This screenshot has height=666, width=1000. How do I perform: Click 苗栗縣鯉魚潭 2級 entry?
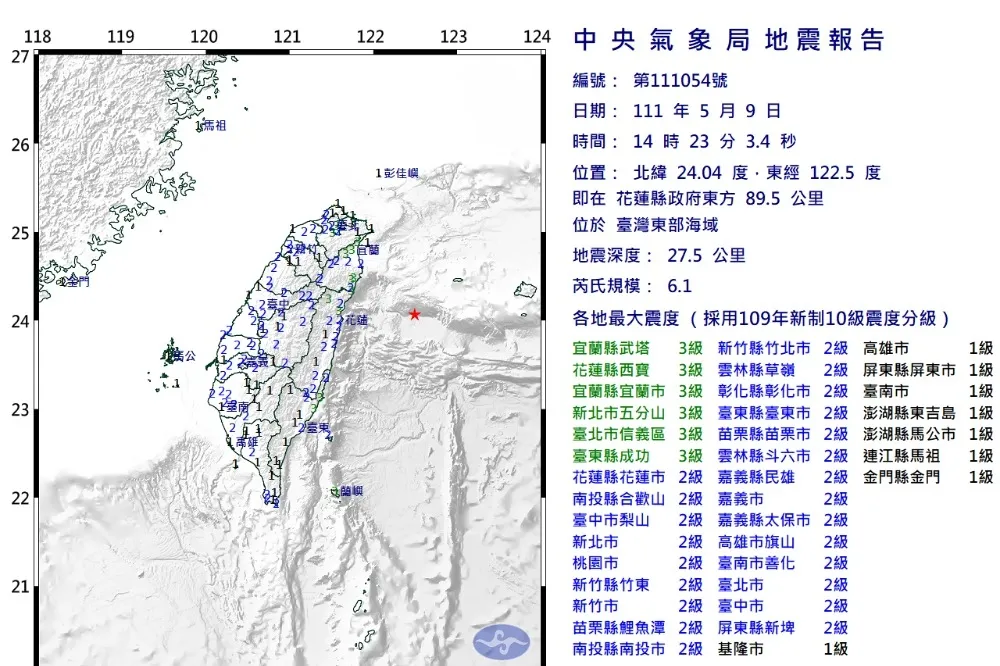click(x=637, y=628)
